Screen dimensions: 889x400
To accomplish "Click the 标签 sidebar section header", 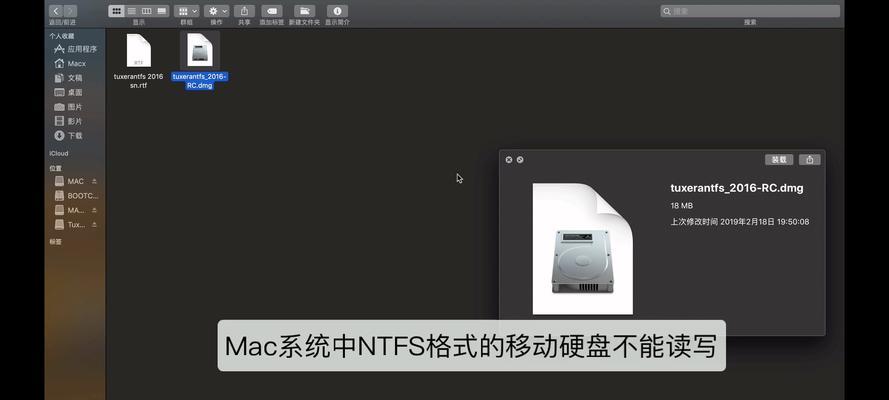I will coord(56,242).
